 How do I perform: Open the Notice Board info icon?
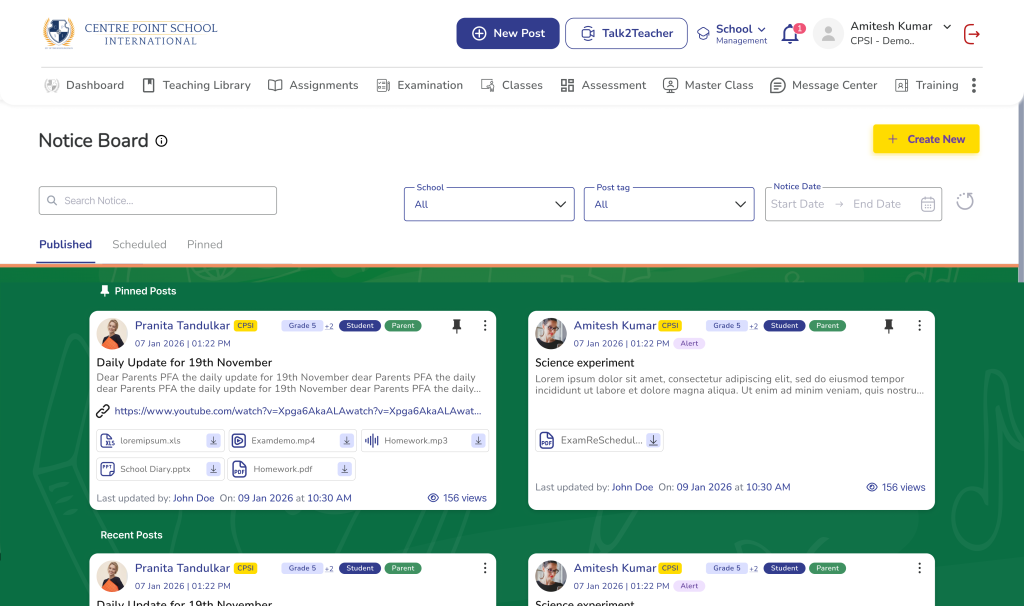coord(162,141)
